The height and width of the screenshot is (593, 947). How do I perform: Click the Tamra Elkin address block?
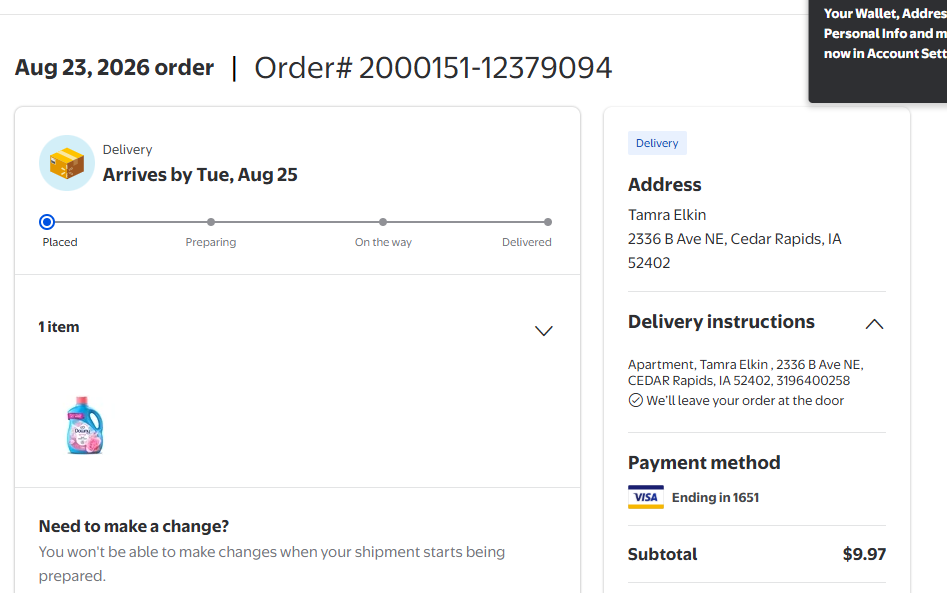coord(734,239)
